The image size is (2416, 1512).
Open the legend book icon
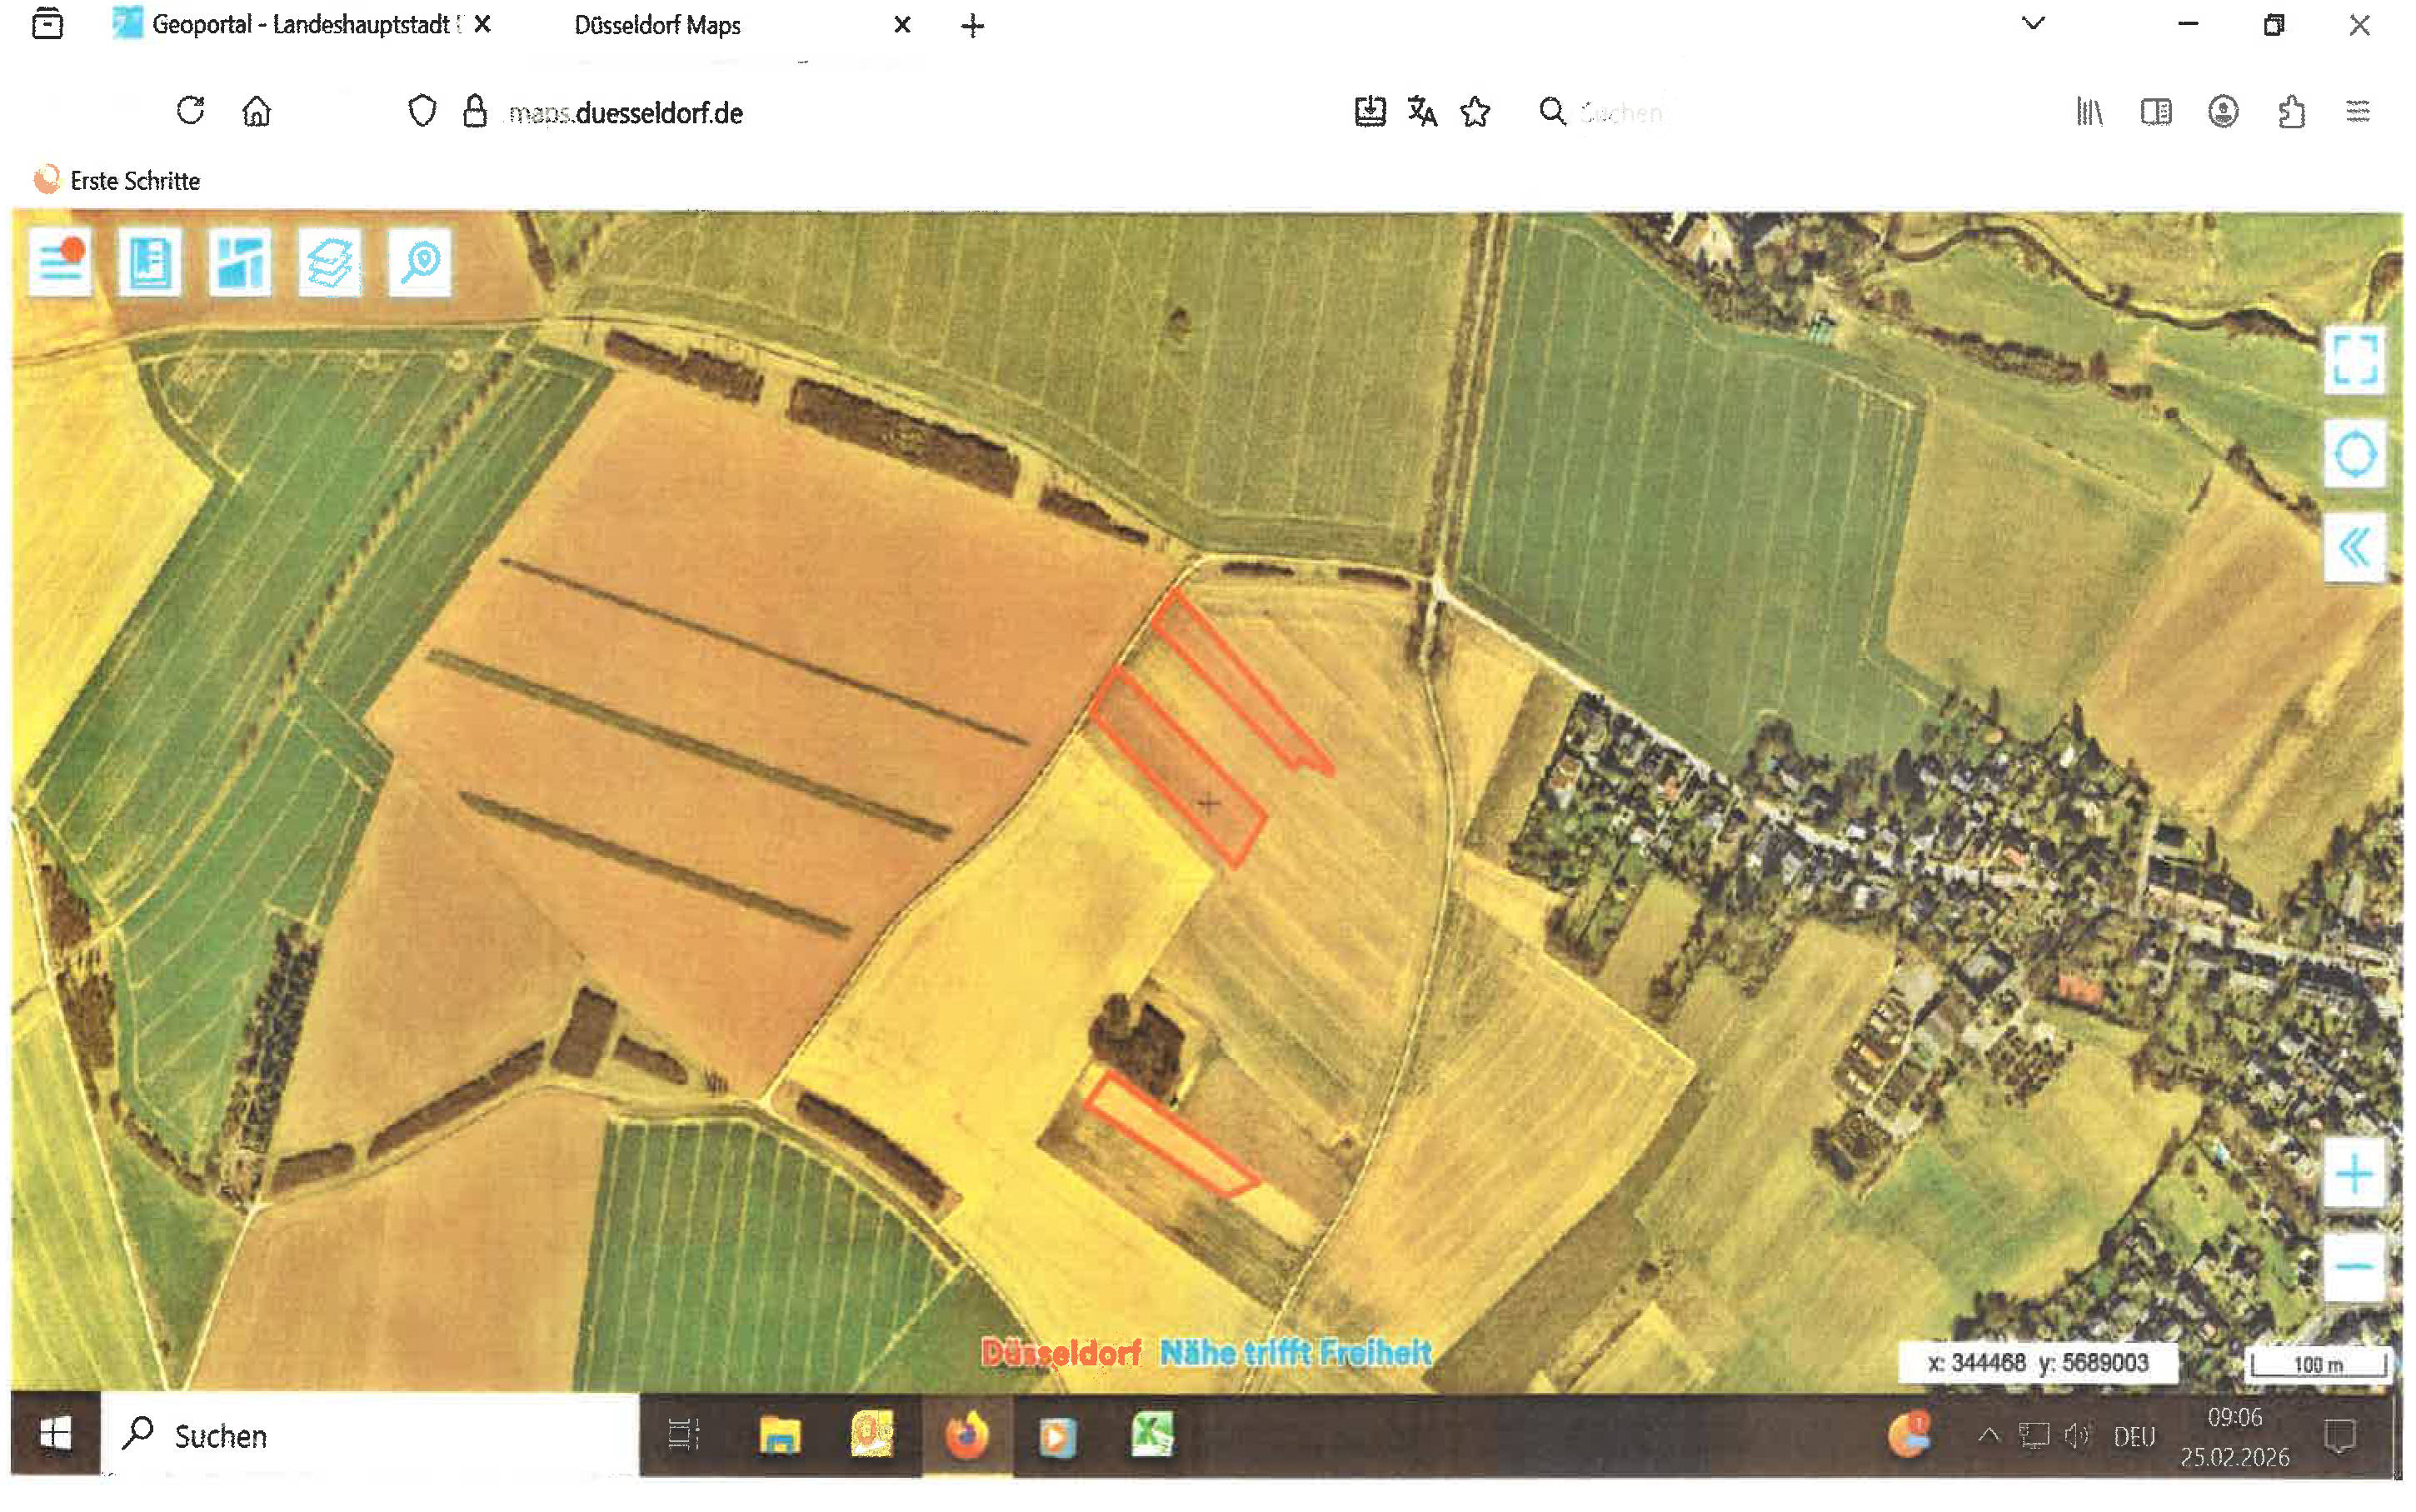pyautogui.click(x=150, y=263)
